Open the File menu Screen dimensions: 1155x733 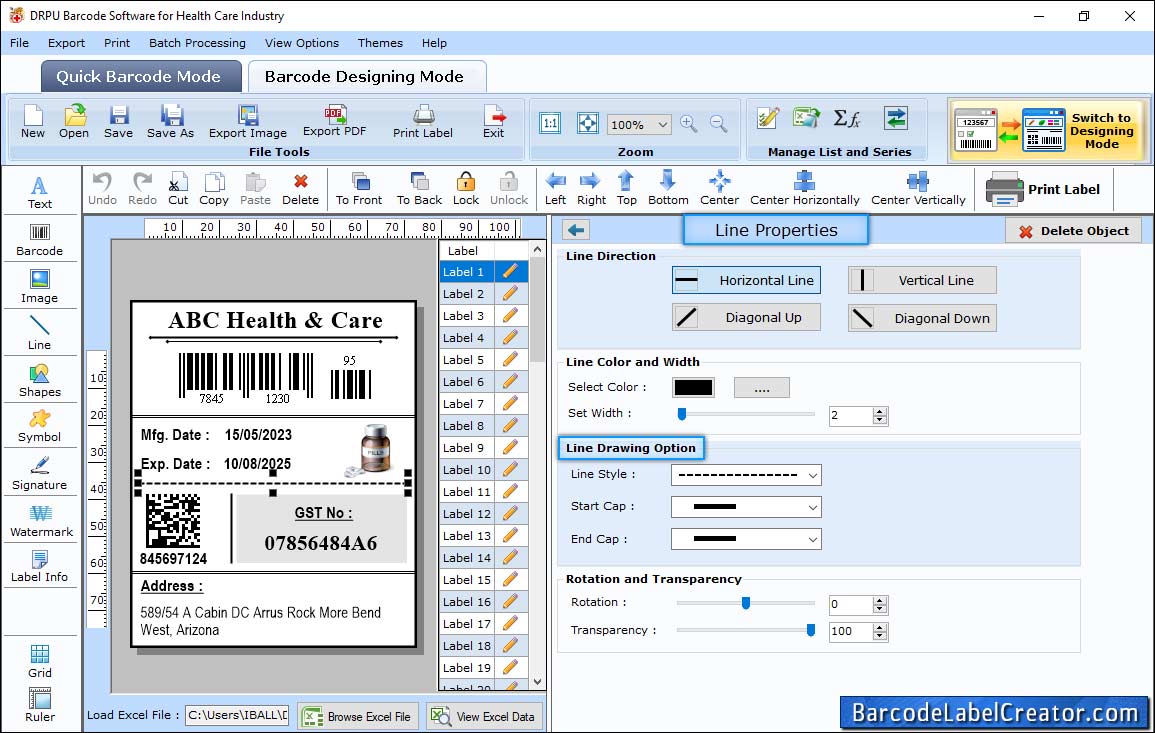tap(19, 43)
